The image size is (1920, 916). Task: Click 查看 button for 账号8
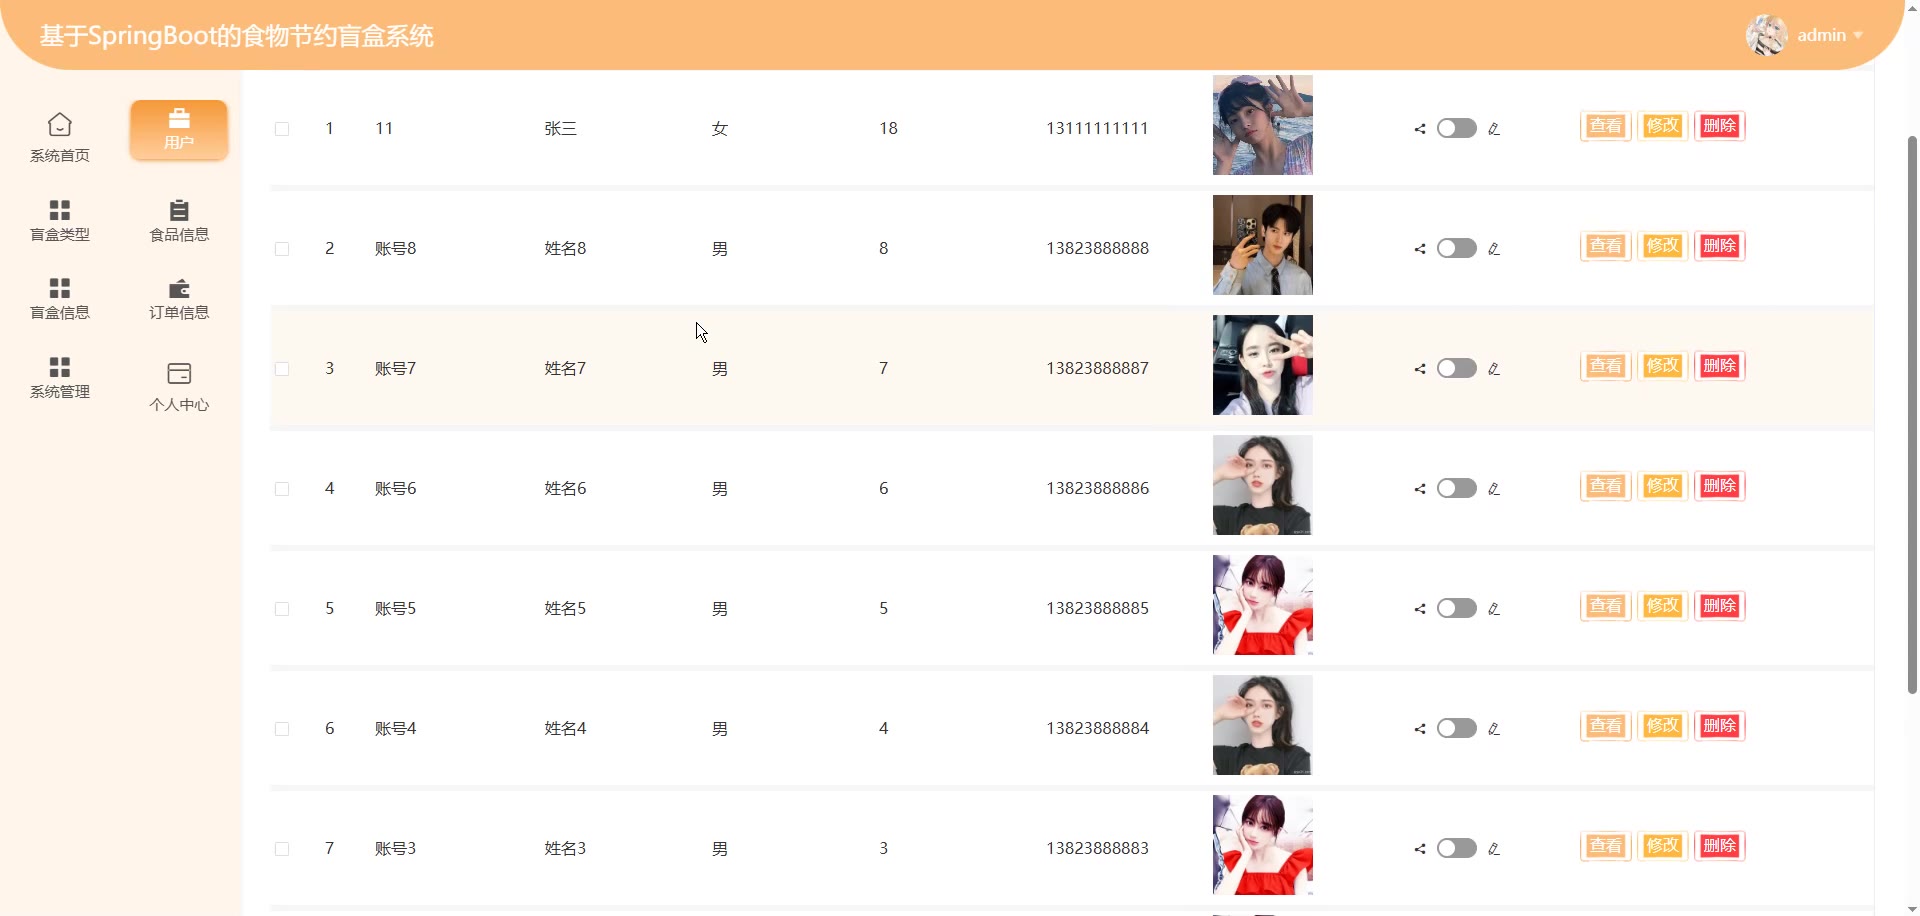1605,246
